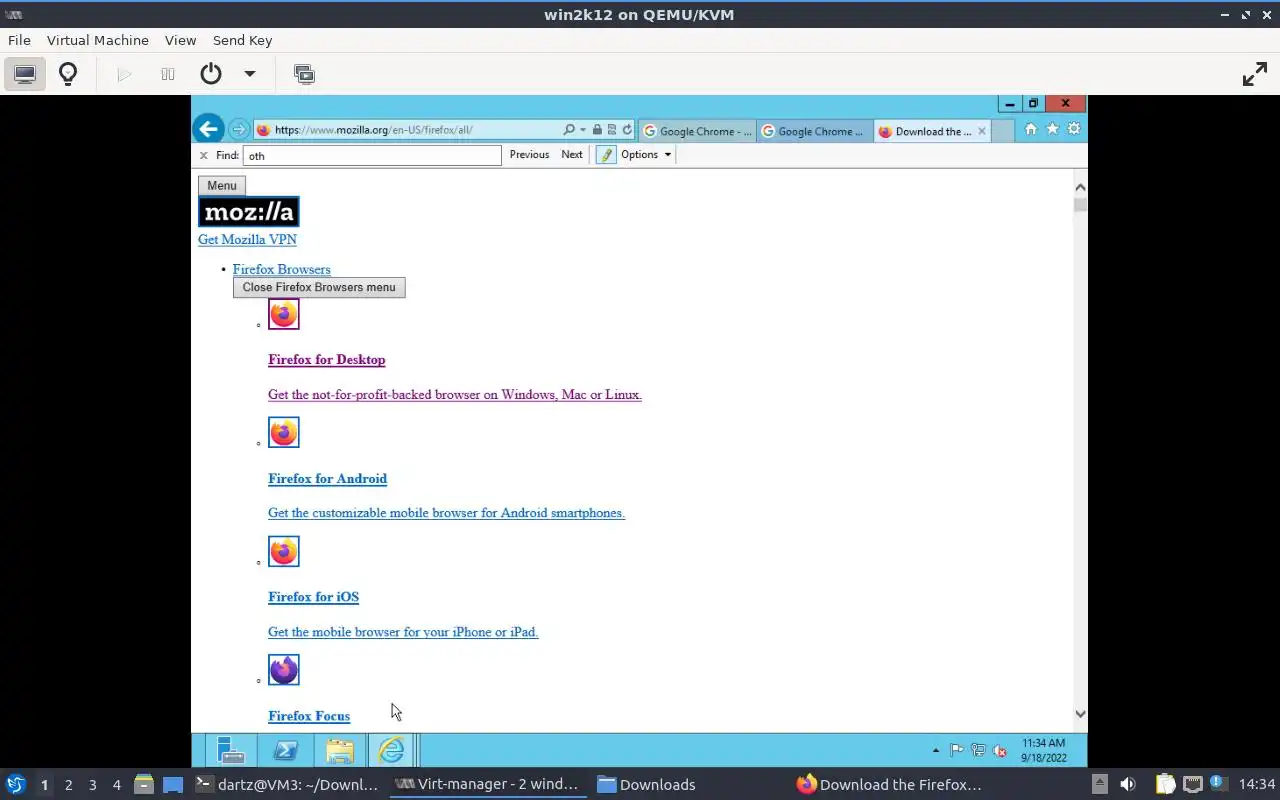Toggle highlight all matches pencil icon
Screen dimensions: 1280x800
pos(606,155)
